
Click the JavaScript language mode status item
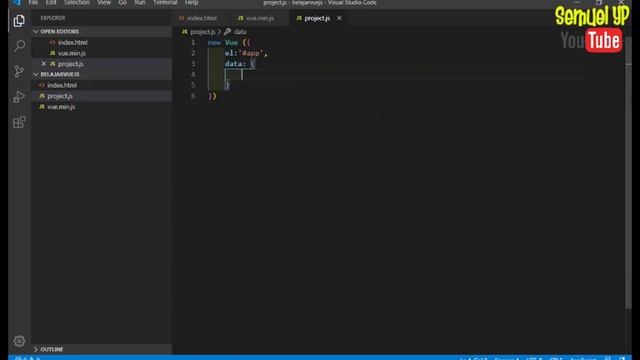[583, 358]
